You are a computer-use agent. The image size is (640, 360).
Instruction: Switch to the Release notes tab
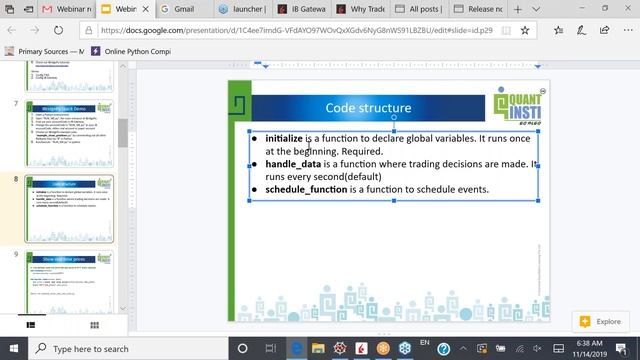[478, 9]
